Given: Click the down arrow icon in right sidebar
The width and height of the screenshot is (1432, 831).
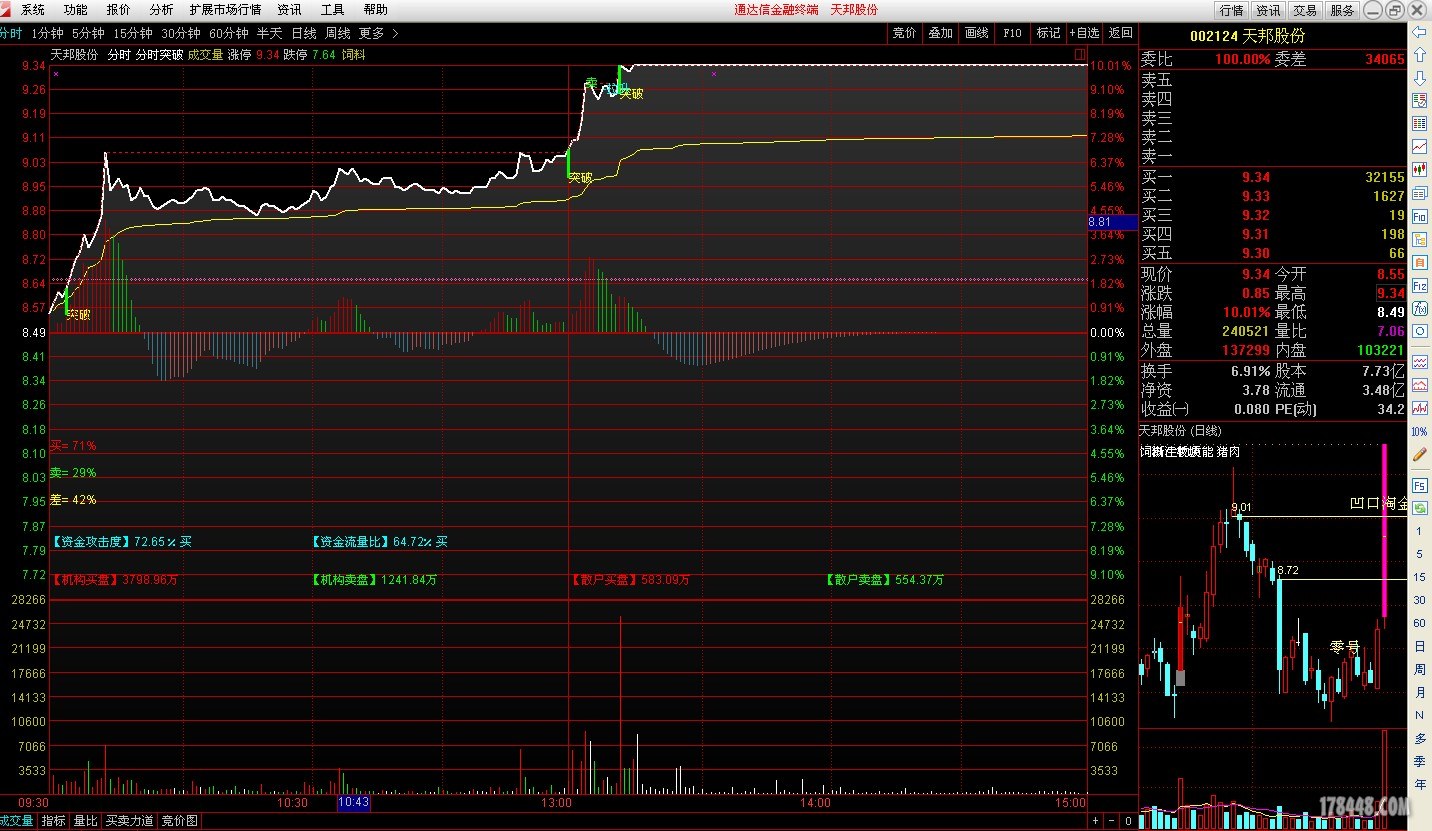Looking at the screenshot, I should tap(1419, 77).
